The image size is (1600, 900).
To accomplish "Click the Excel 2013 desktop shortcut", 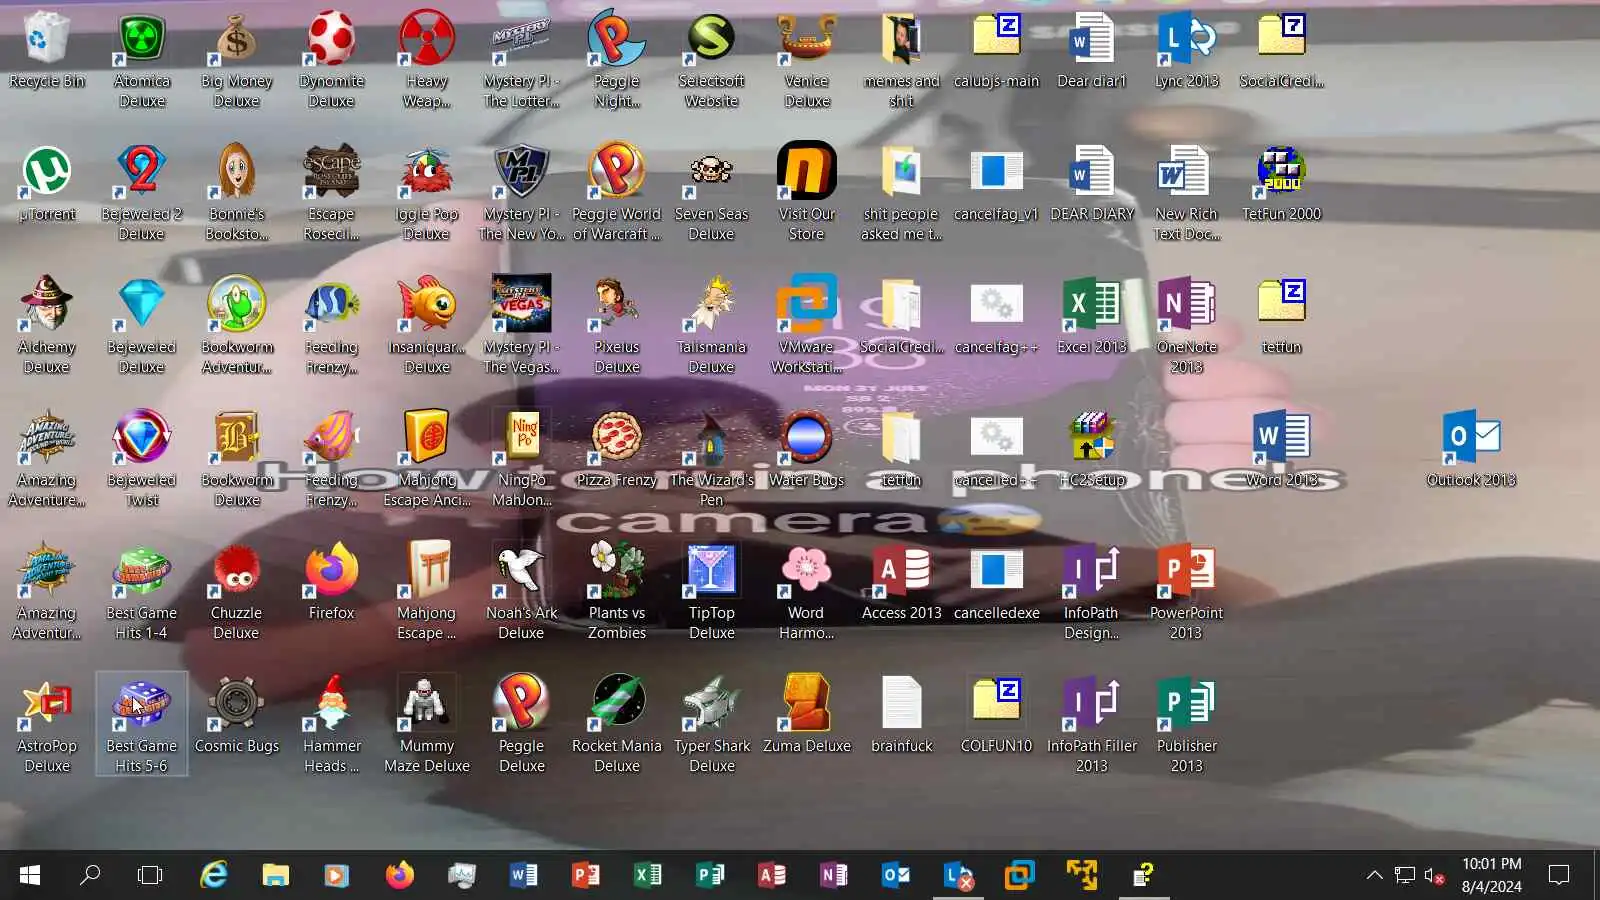I will 1092,316.
